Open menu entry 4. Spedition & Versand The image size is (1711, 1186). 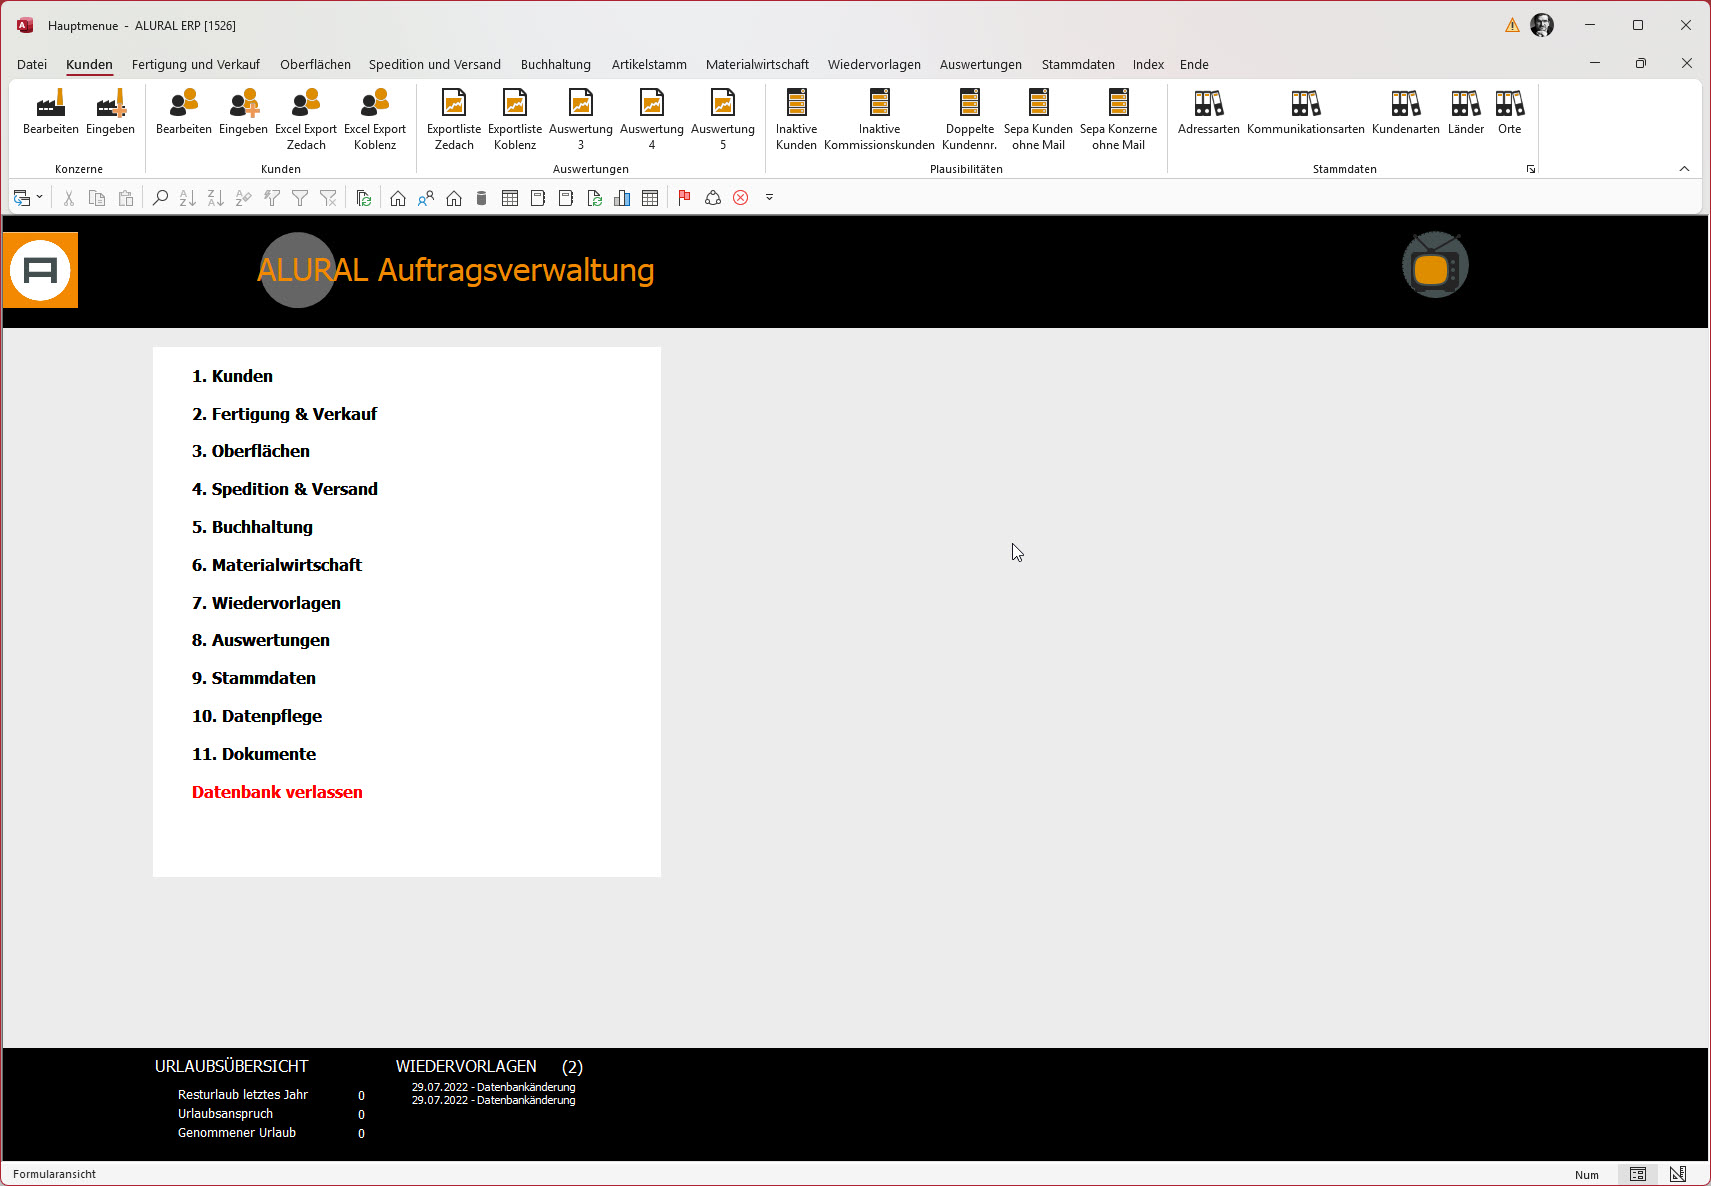[284, 489]
